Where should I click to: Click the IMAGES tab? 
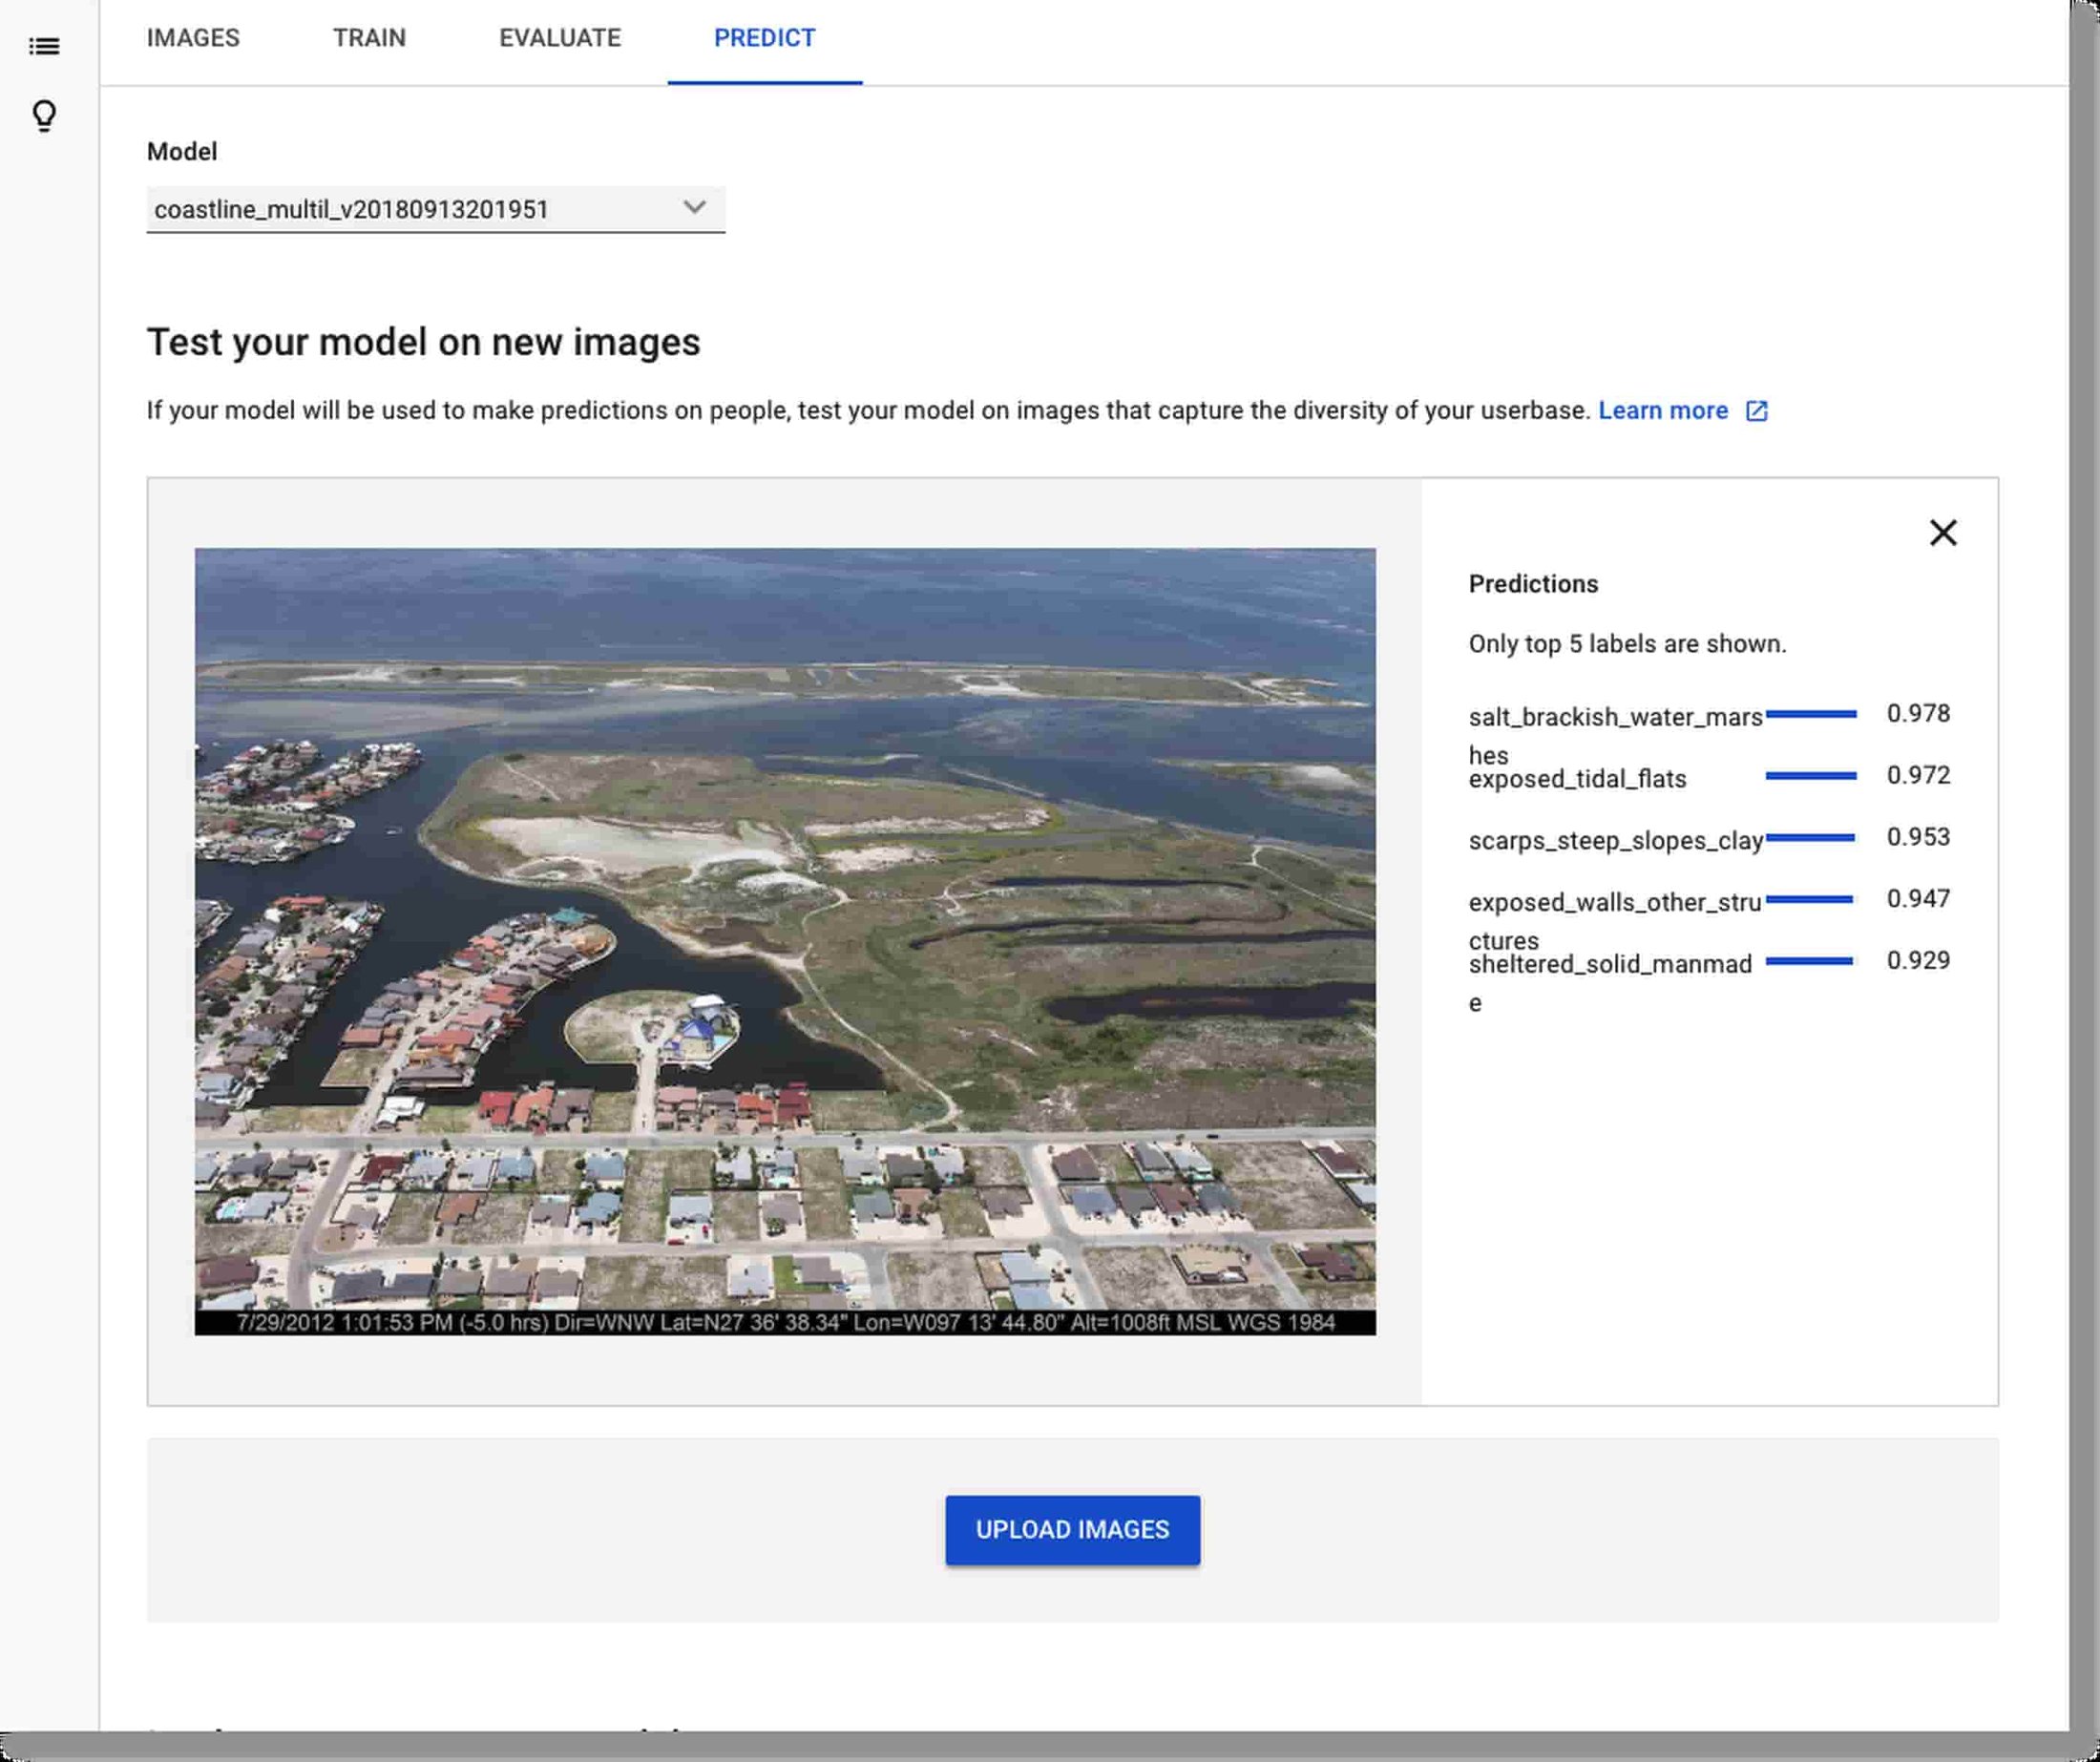tap(194, 38)
